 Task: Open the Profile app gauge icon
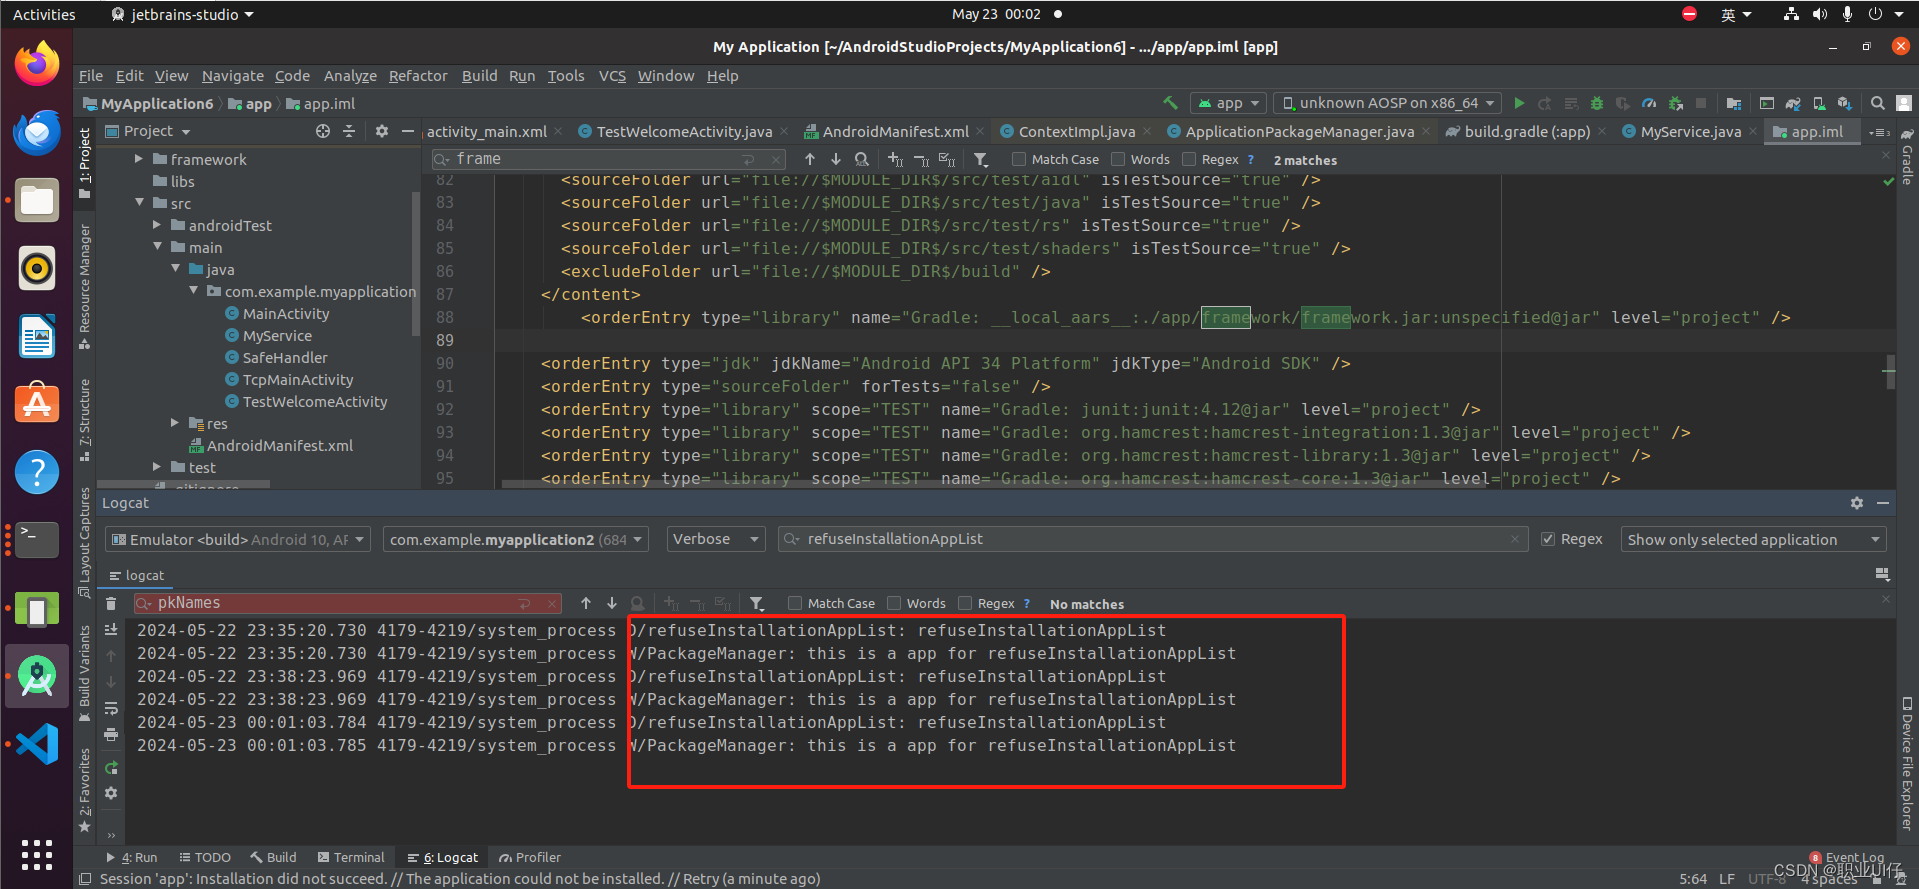pyautogui.click(x=1649, y=103)
